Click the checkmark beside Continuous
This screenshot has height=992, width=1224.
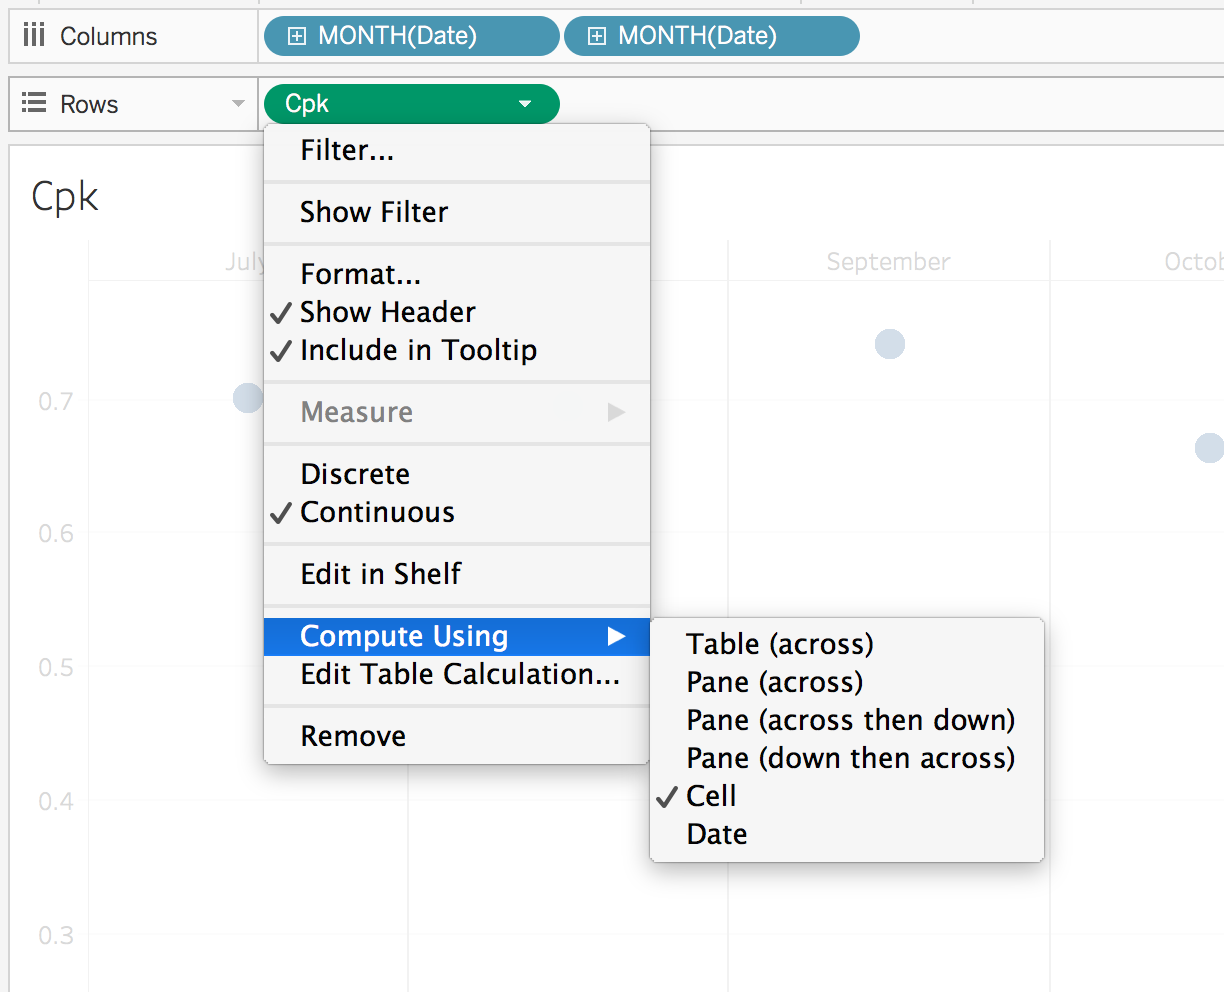click(x=281, y=512)
